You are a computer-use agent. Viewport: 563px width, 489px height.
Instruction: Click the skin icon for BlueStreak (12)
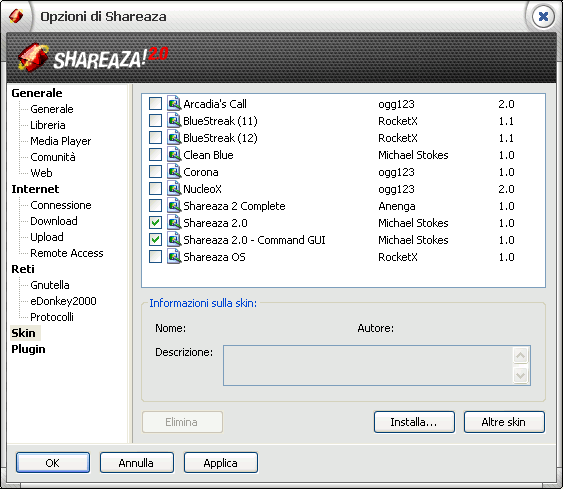click(174, 138)
